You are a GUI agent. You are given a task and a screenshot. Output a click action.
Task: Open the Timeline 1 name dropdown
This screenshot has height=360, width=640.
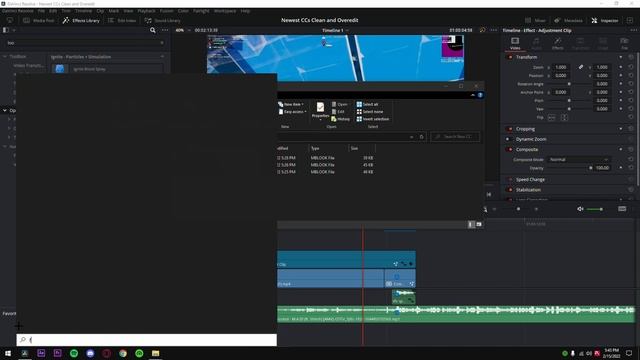point(335,30)
